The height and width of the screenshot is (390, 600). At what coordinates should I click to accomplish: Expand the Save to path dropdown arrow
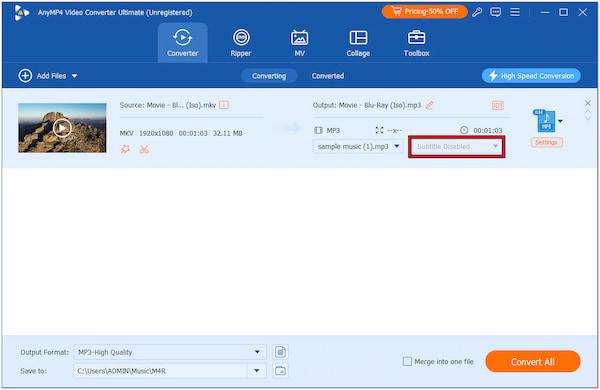[257, 370]
